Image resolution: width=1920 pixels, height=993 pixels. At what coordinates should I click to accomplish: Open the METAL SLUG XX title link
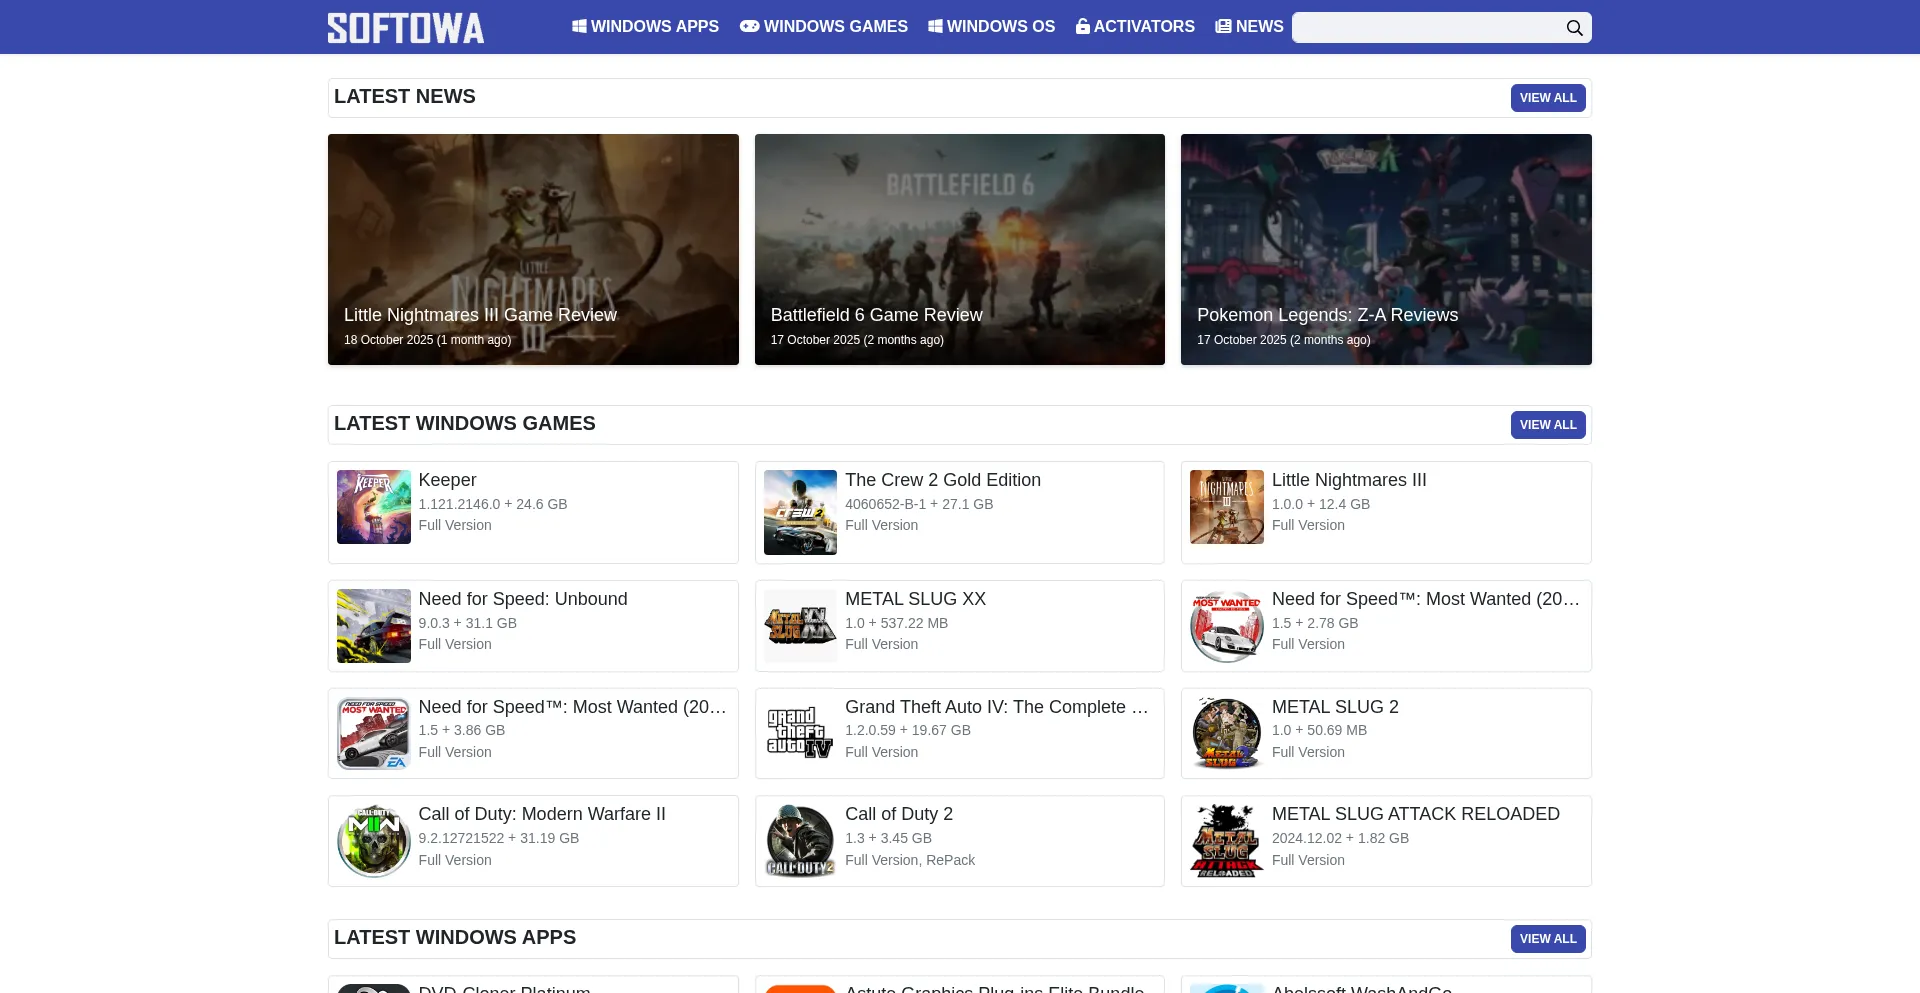click(915, 599)
